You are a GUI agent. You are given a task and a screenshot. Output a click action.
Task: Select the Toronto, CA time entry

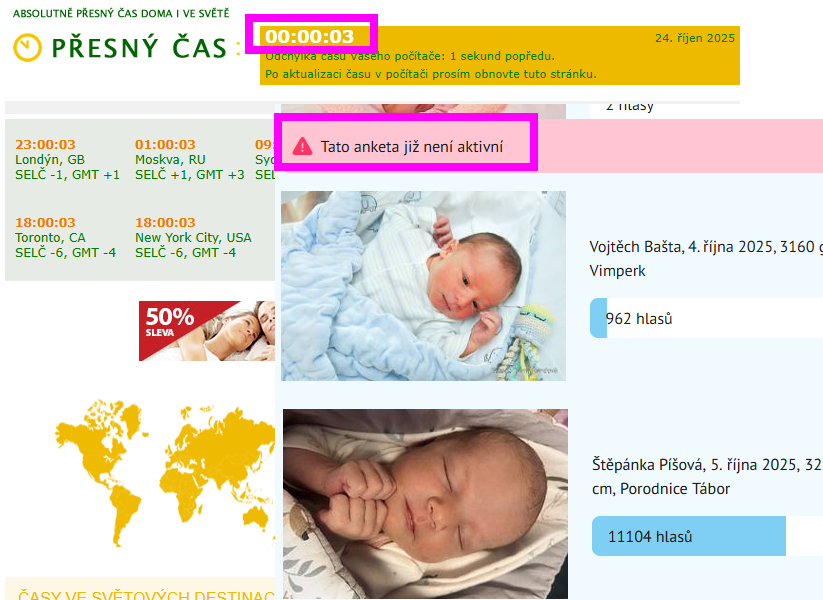point(50,238)
